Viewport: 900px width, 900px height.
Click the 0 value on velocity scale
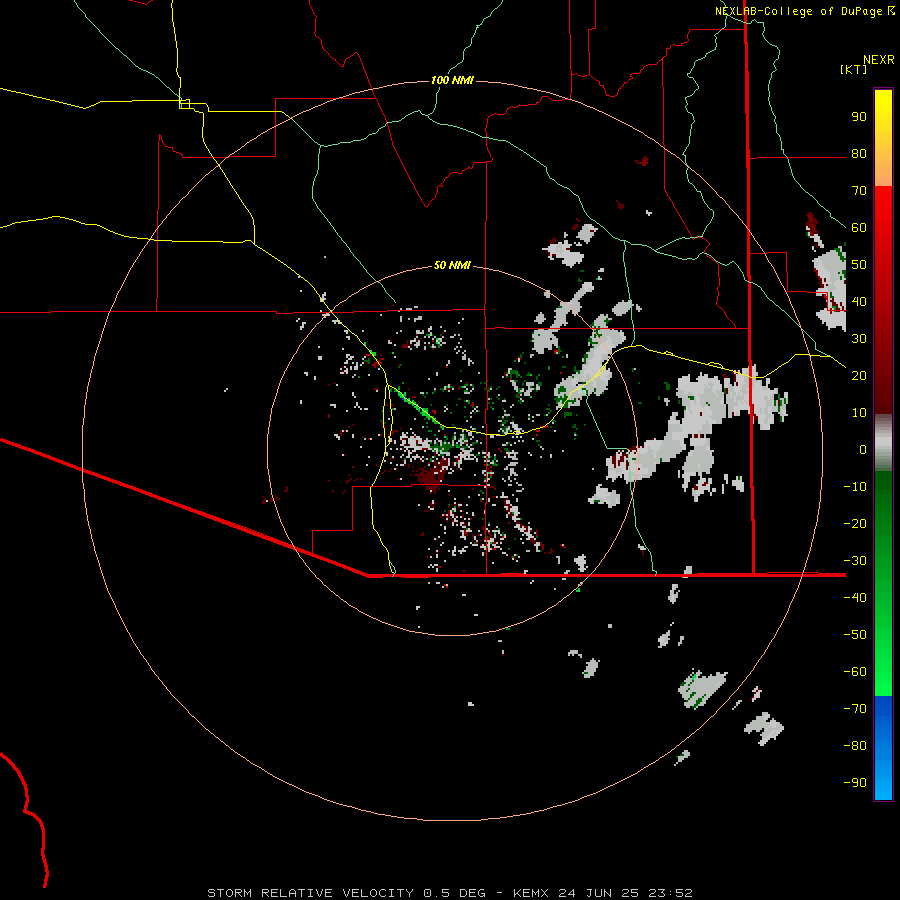click(x=863, y=449)
